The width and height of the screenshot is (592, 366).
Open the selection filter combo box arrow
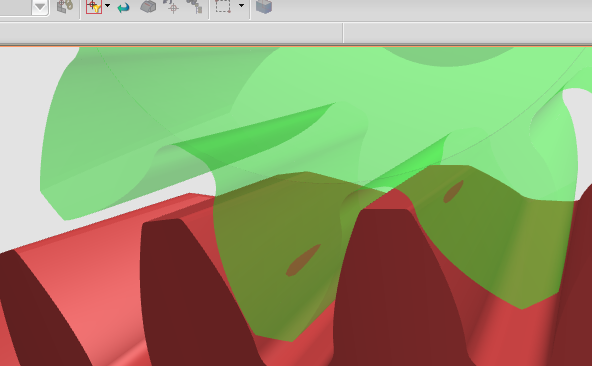tap(40, 6)
